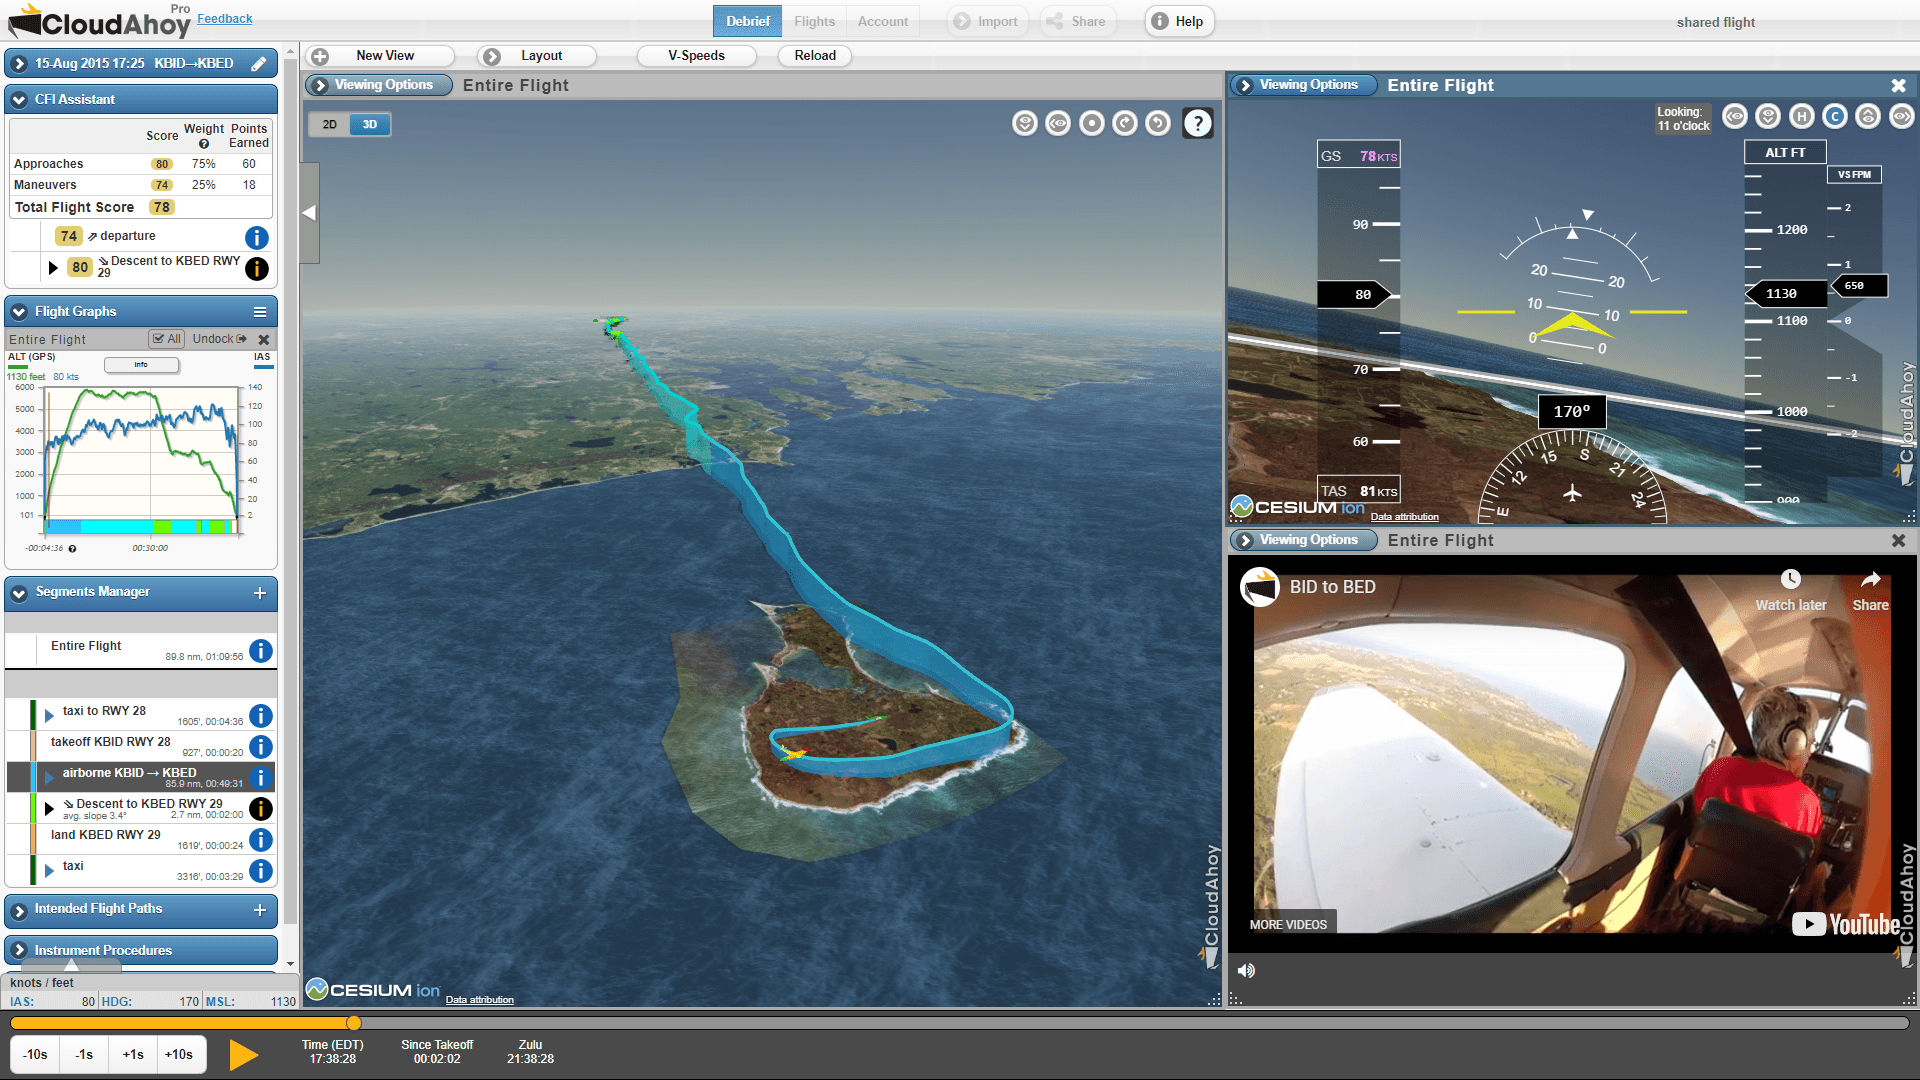This screenshot has height=1080, width=1920.
Task: Click center-view dot icon on 3D map
Action: coord(1092,123)
